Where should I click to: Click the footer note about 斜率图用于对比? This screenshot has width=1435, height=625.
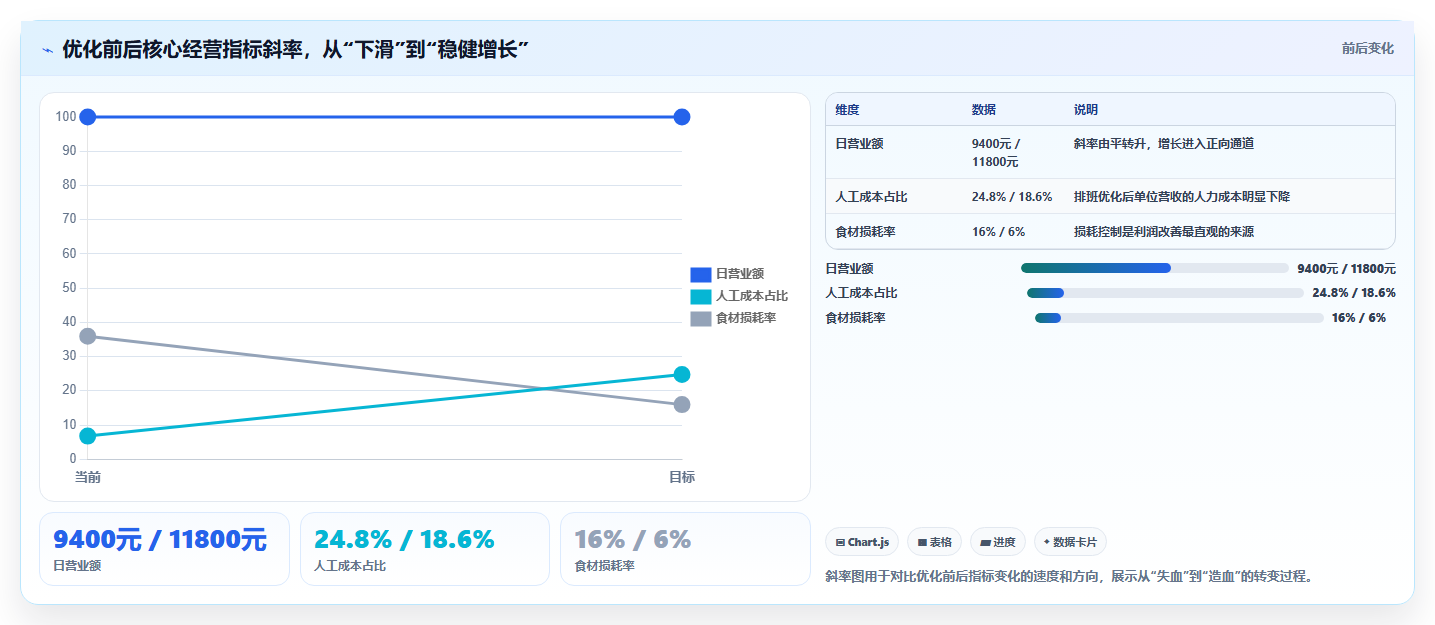point(1068,577)
